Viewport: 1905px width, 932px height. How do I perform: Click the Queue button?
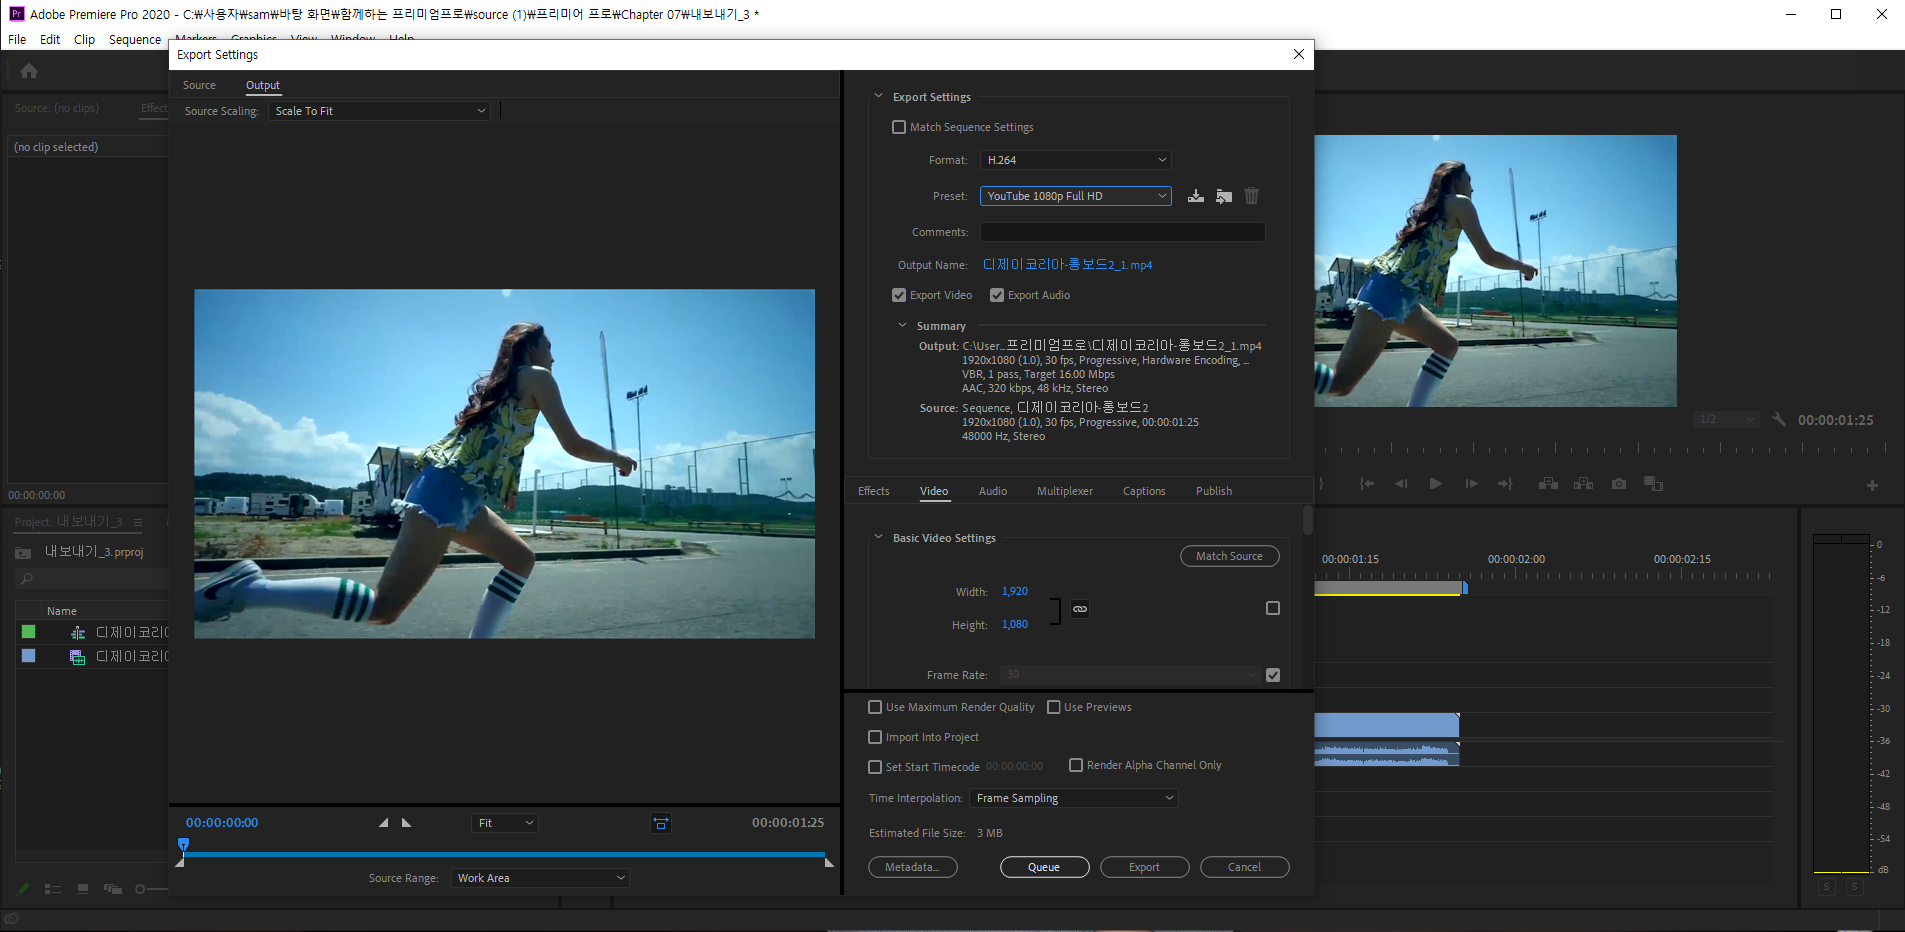(1044, 867)
